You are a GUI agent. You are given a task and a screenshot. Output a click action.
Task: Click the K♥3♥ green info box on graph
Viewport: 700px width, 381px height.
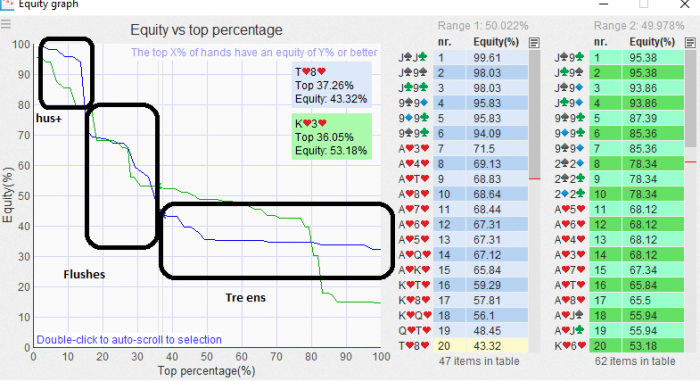[331, 137]
